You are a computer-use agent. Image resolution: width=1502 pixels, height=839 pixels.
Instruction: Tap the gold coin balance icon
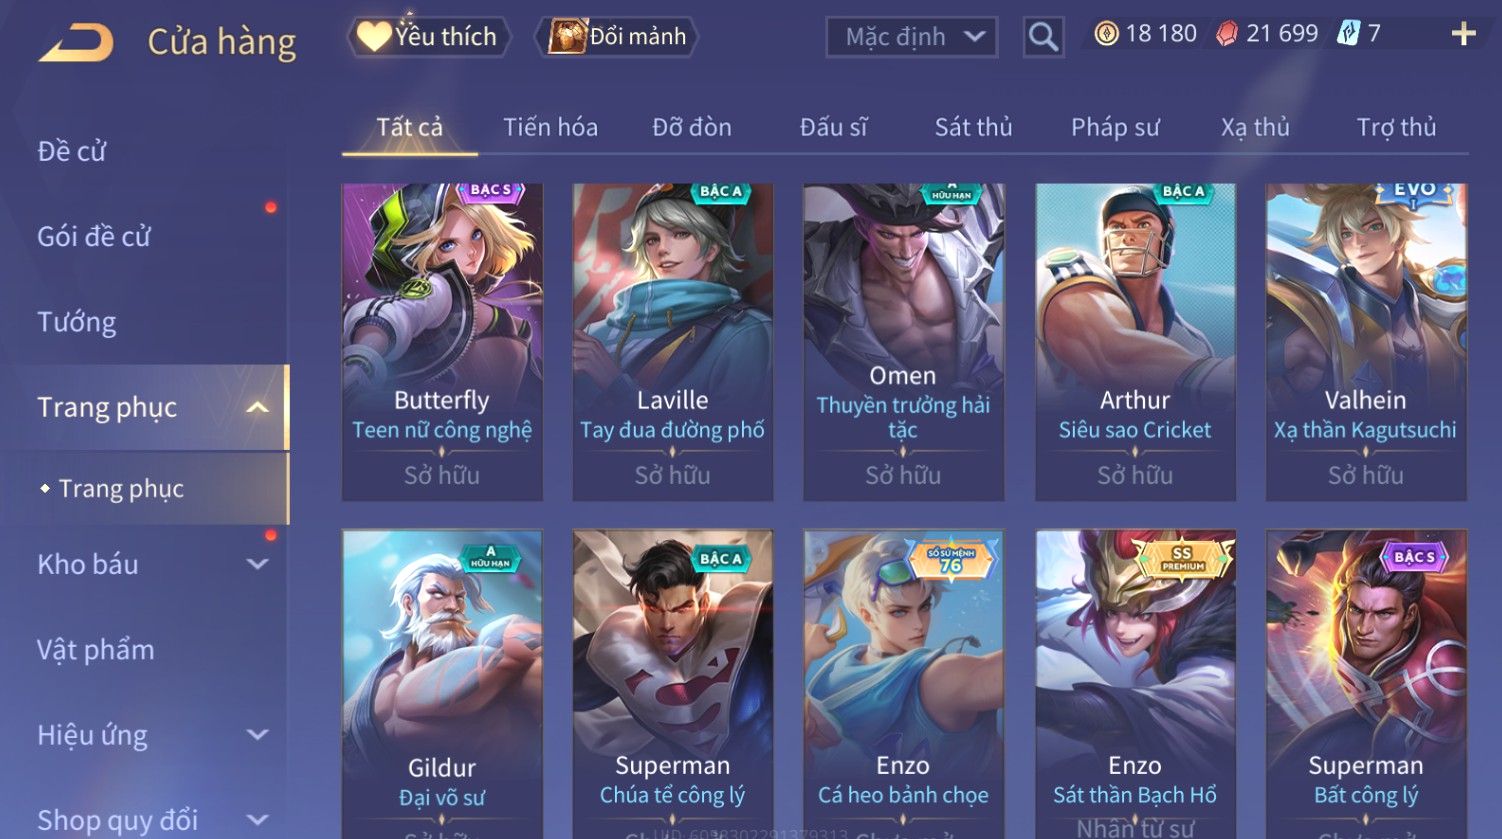pos(1106,34)
